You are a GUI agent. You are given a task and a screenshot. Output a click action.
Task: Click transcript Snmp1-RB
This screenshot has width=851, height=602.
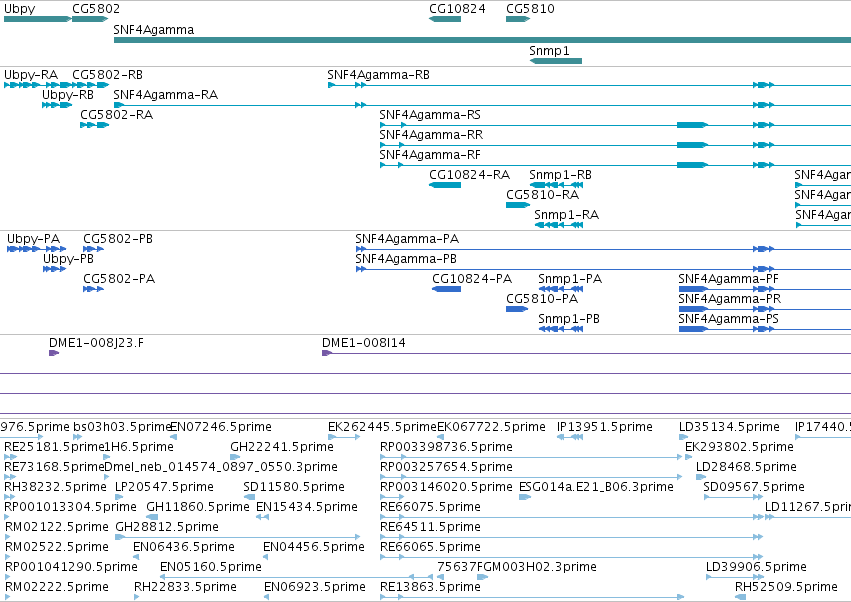coord(560,175)
